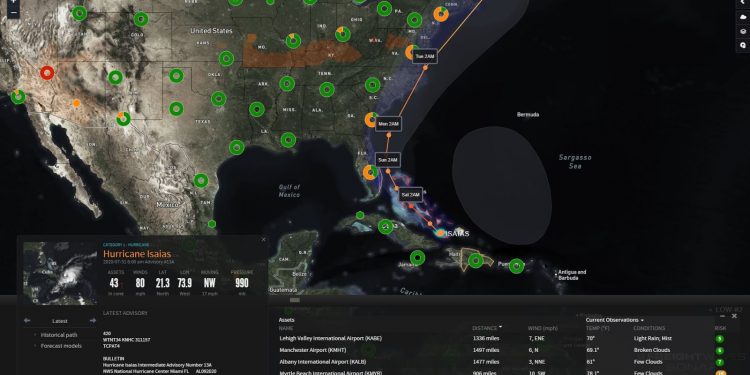Click the bottom panel resize handle

pos(295,300)
